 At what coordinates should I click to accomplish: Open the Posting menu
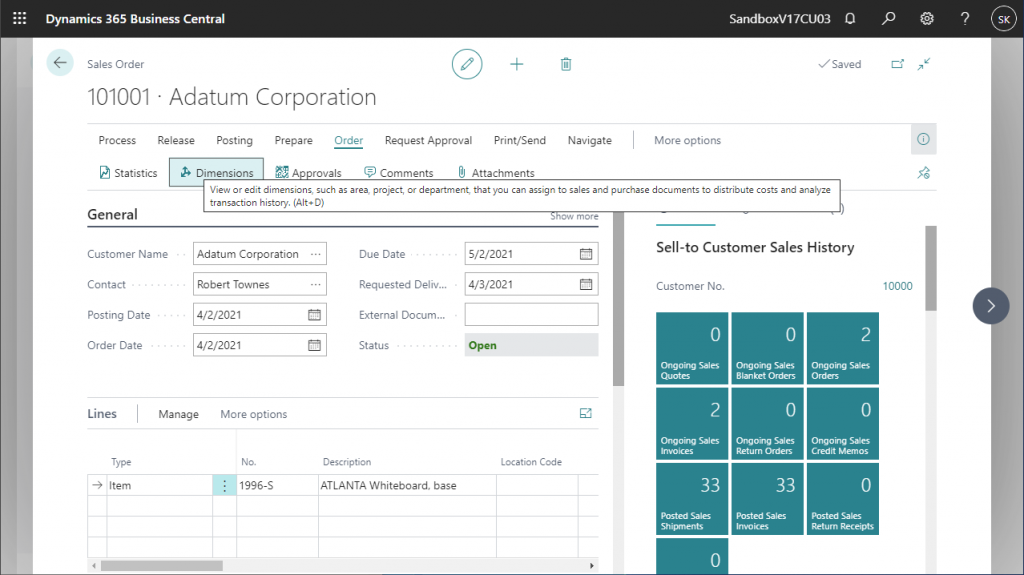tap(234, 140)
